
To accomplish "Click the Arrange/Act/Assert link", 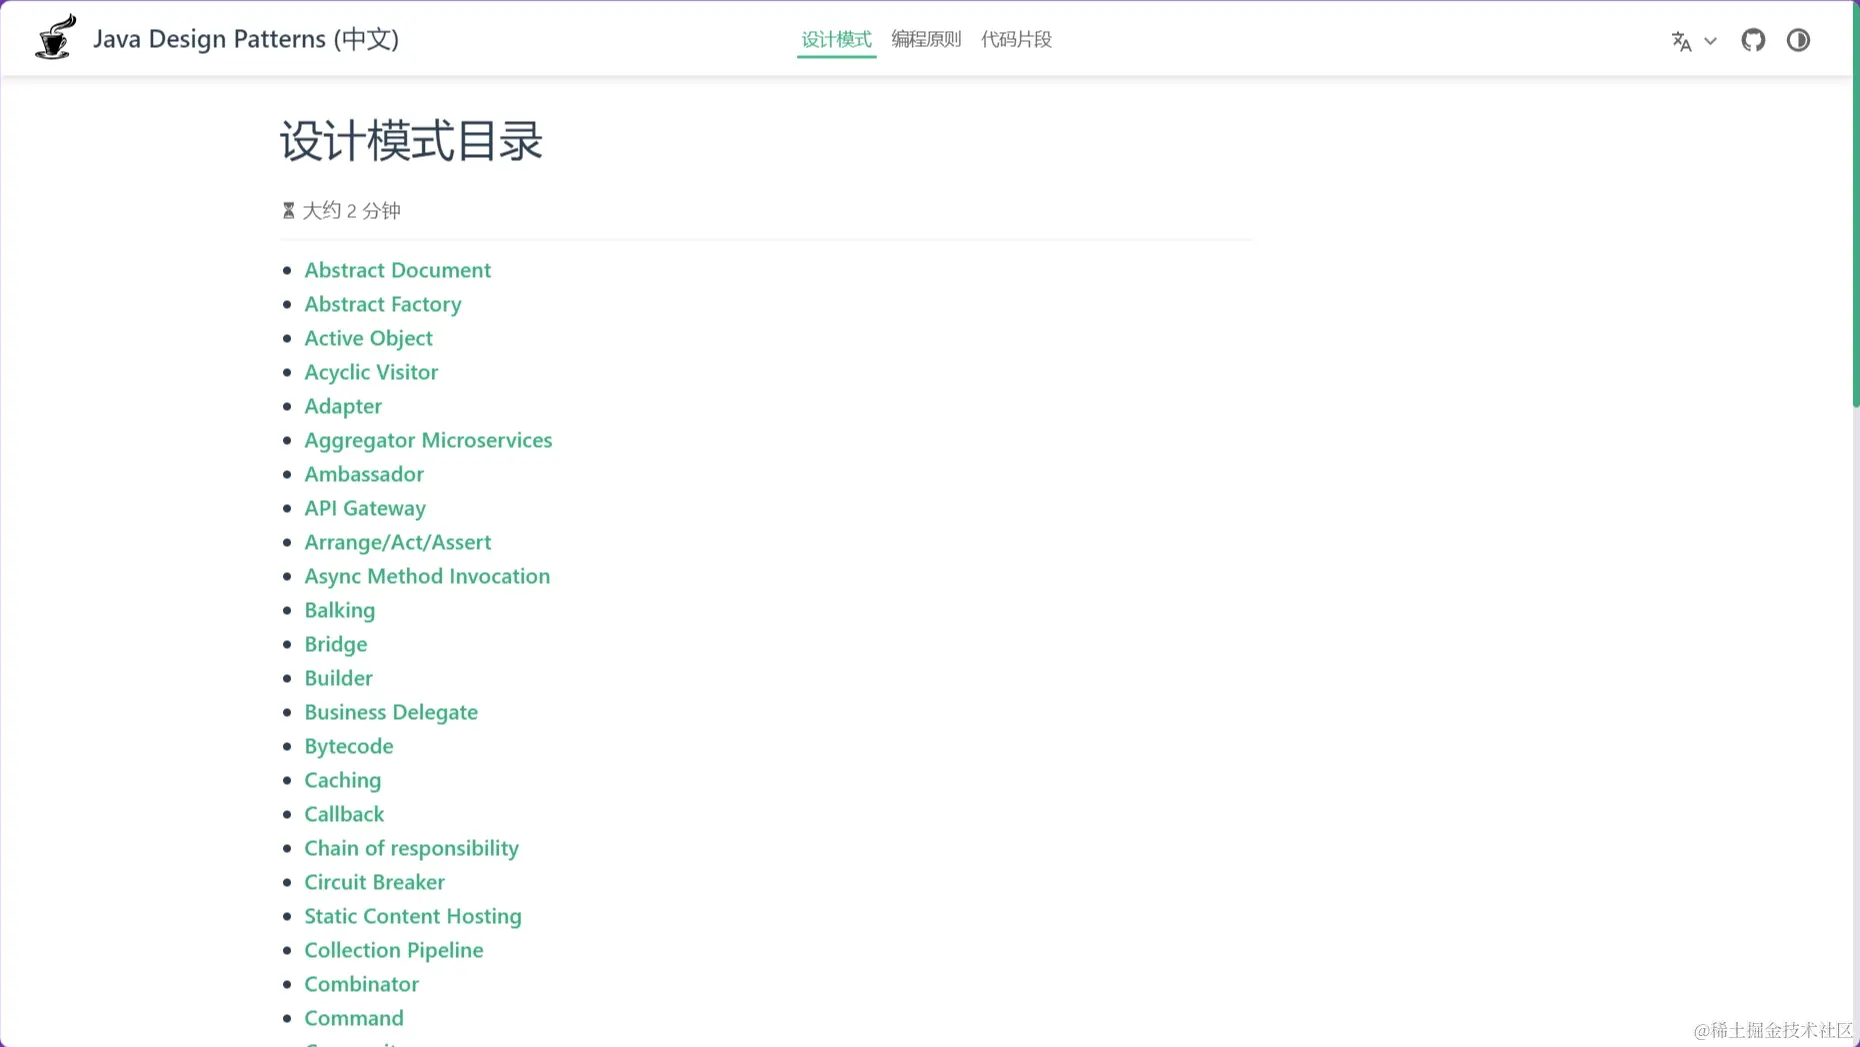I will tap(398, 542).
